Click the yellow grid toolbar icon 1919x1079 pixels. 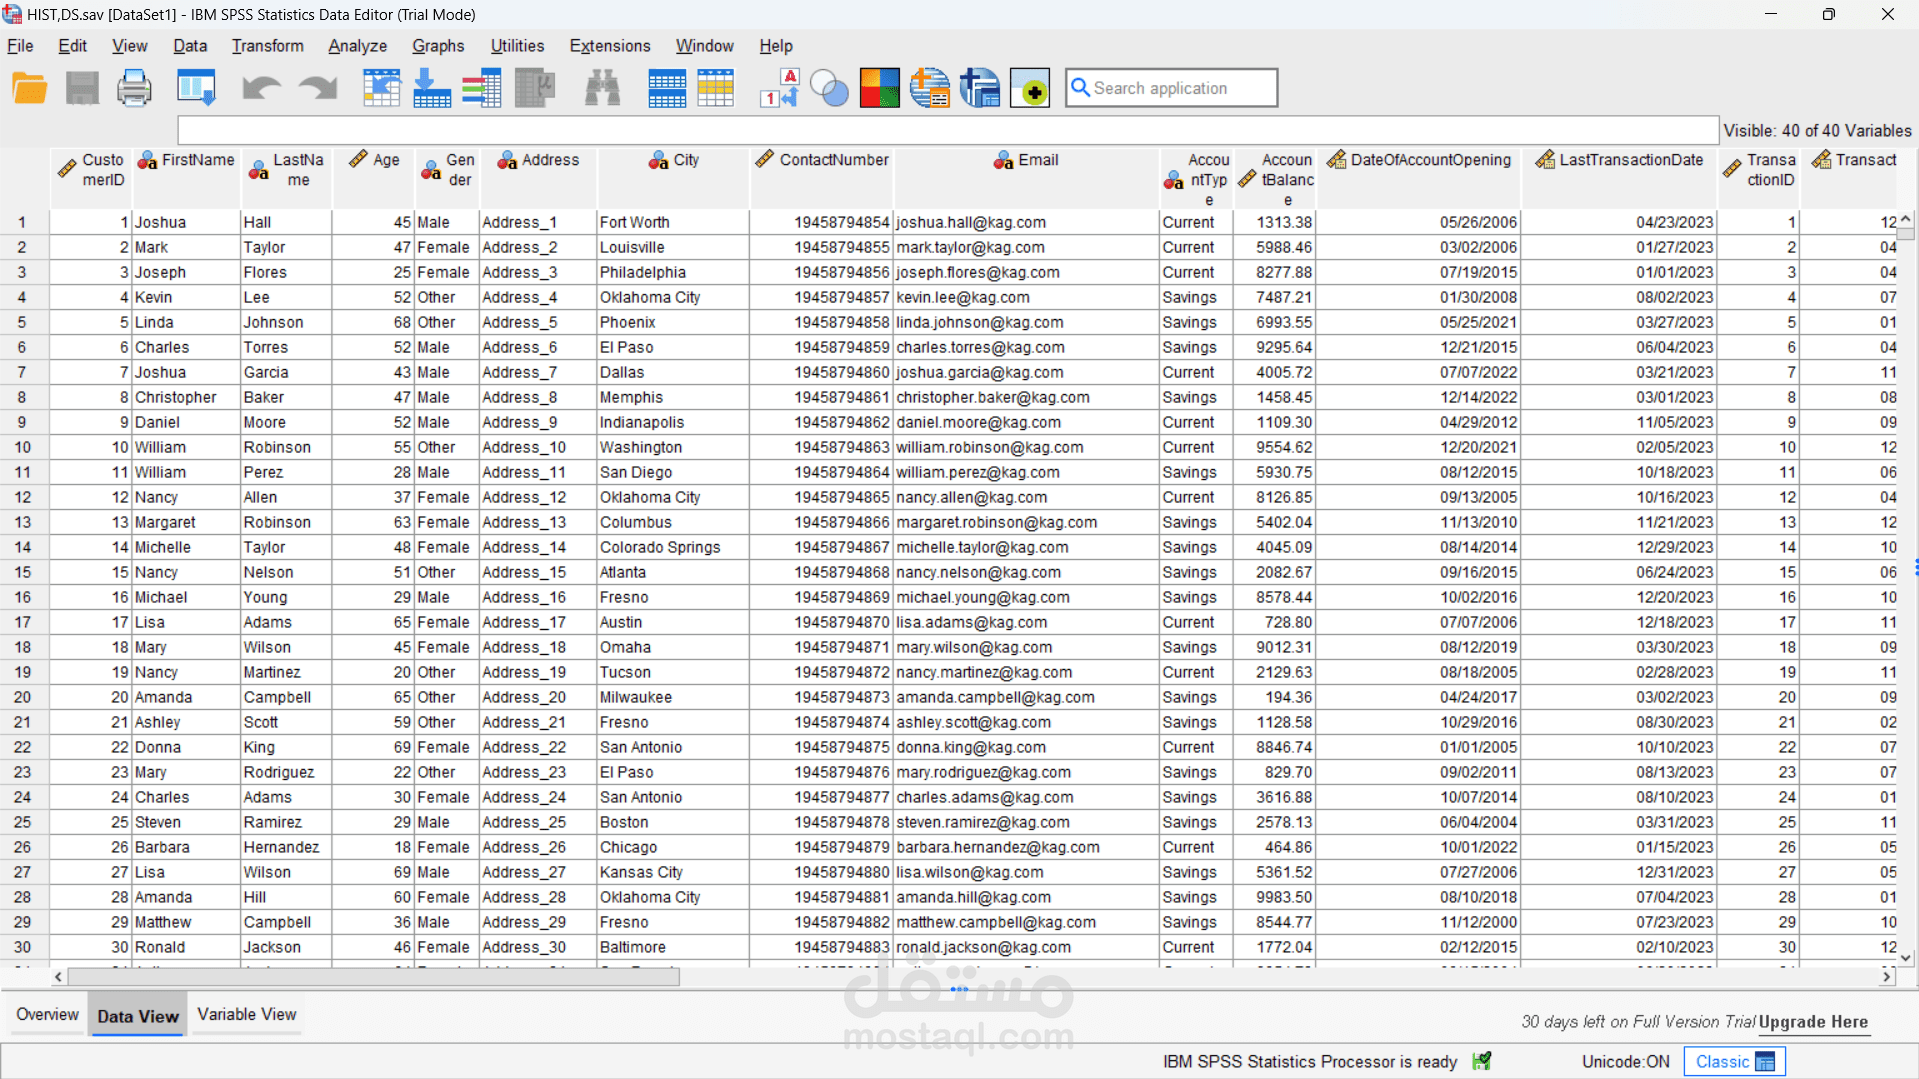pyautogui.click(x=715, y=89)
